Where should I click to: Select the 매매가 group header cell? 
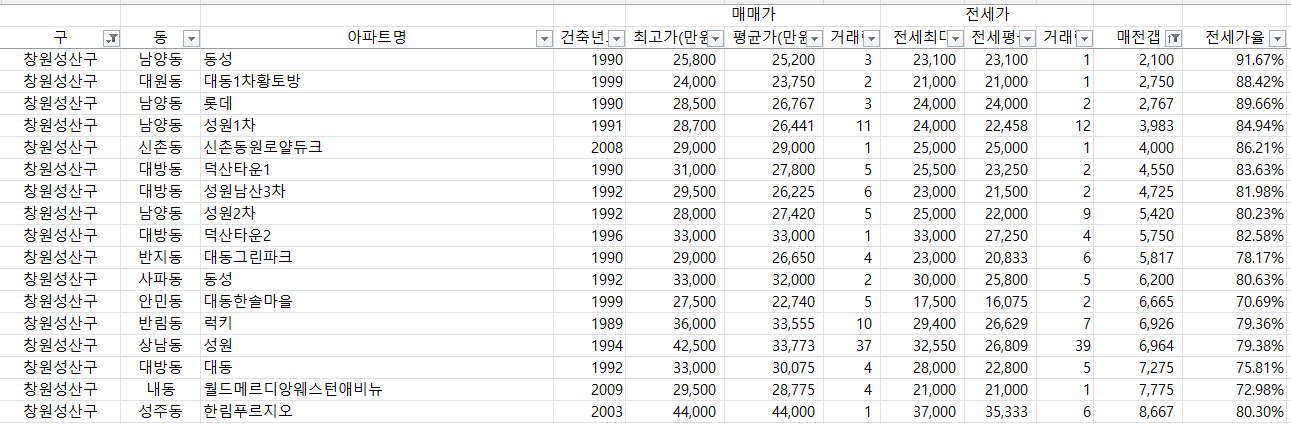pos(754,14)
